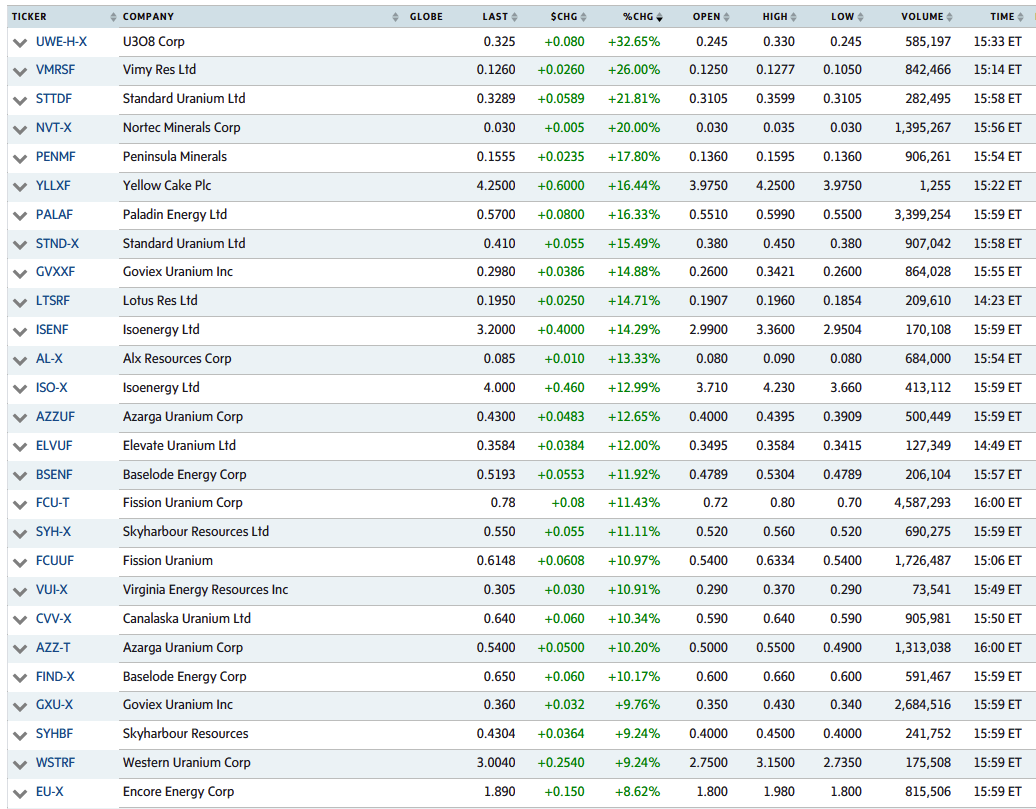Select the 14:23 ET time cell

(x=997, y=301)
